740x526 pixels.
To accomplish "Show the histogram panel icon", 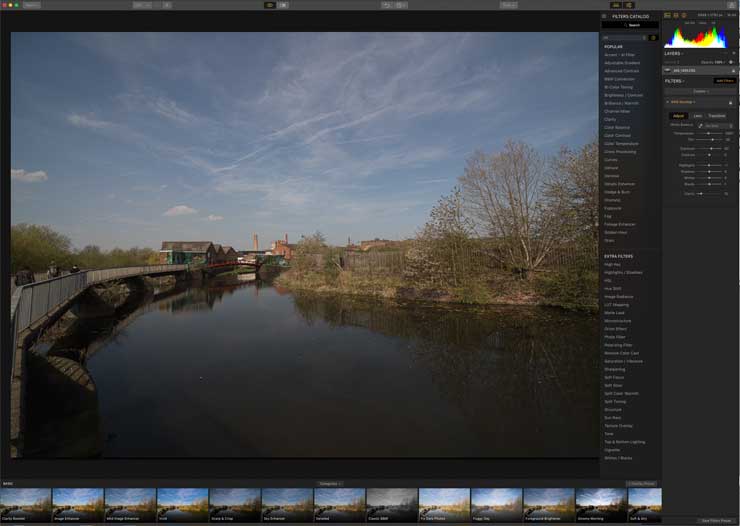I will [x=667, y=16].
